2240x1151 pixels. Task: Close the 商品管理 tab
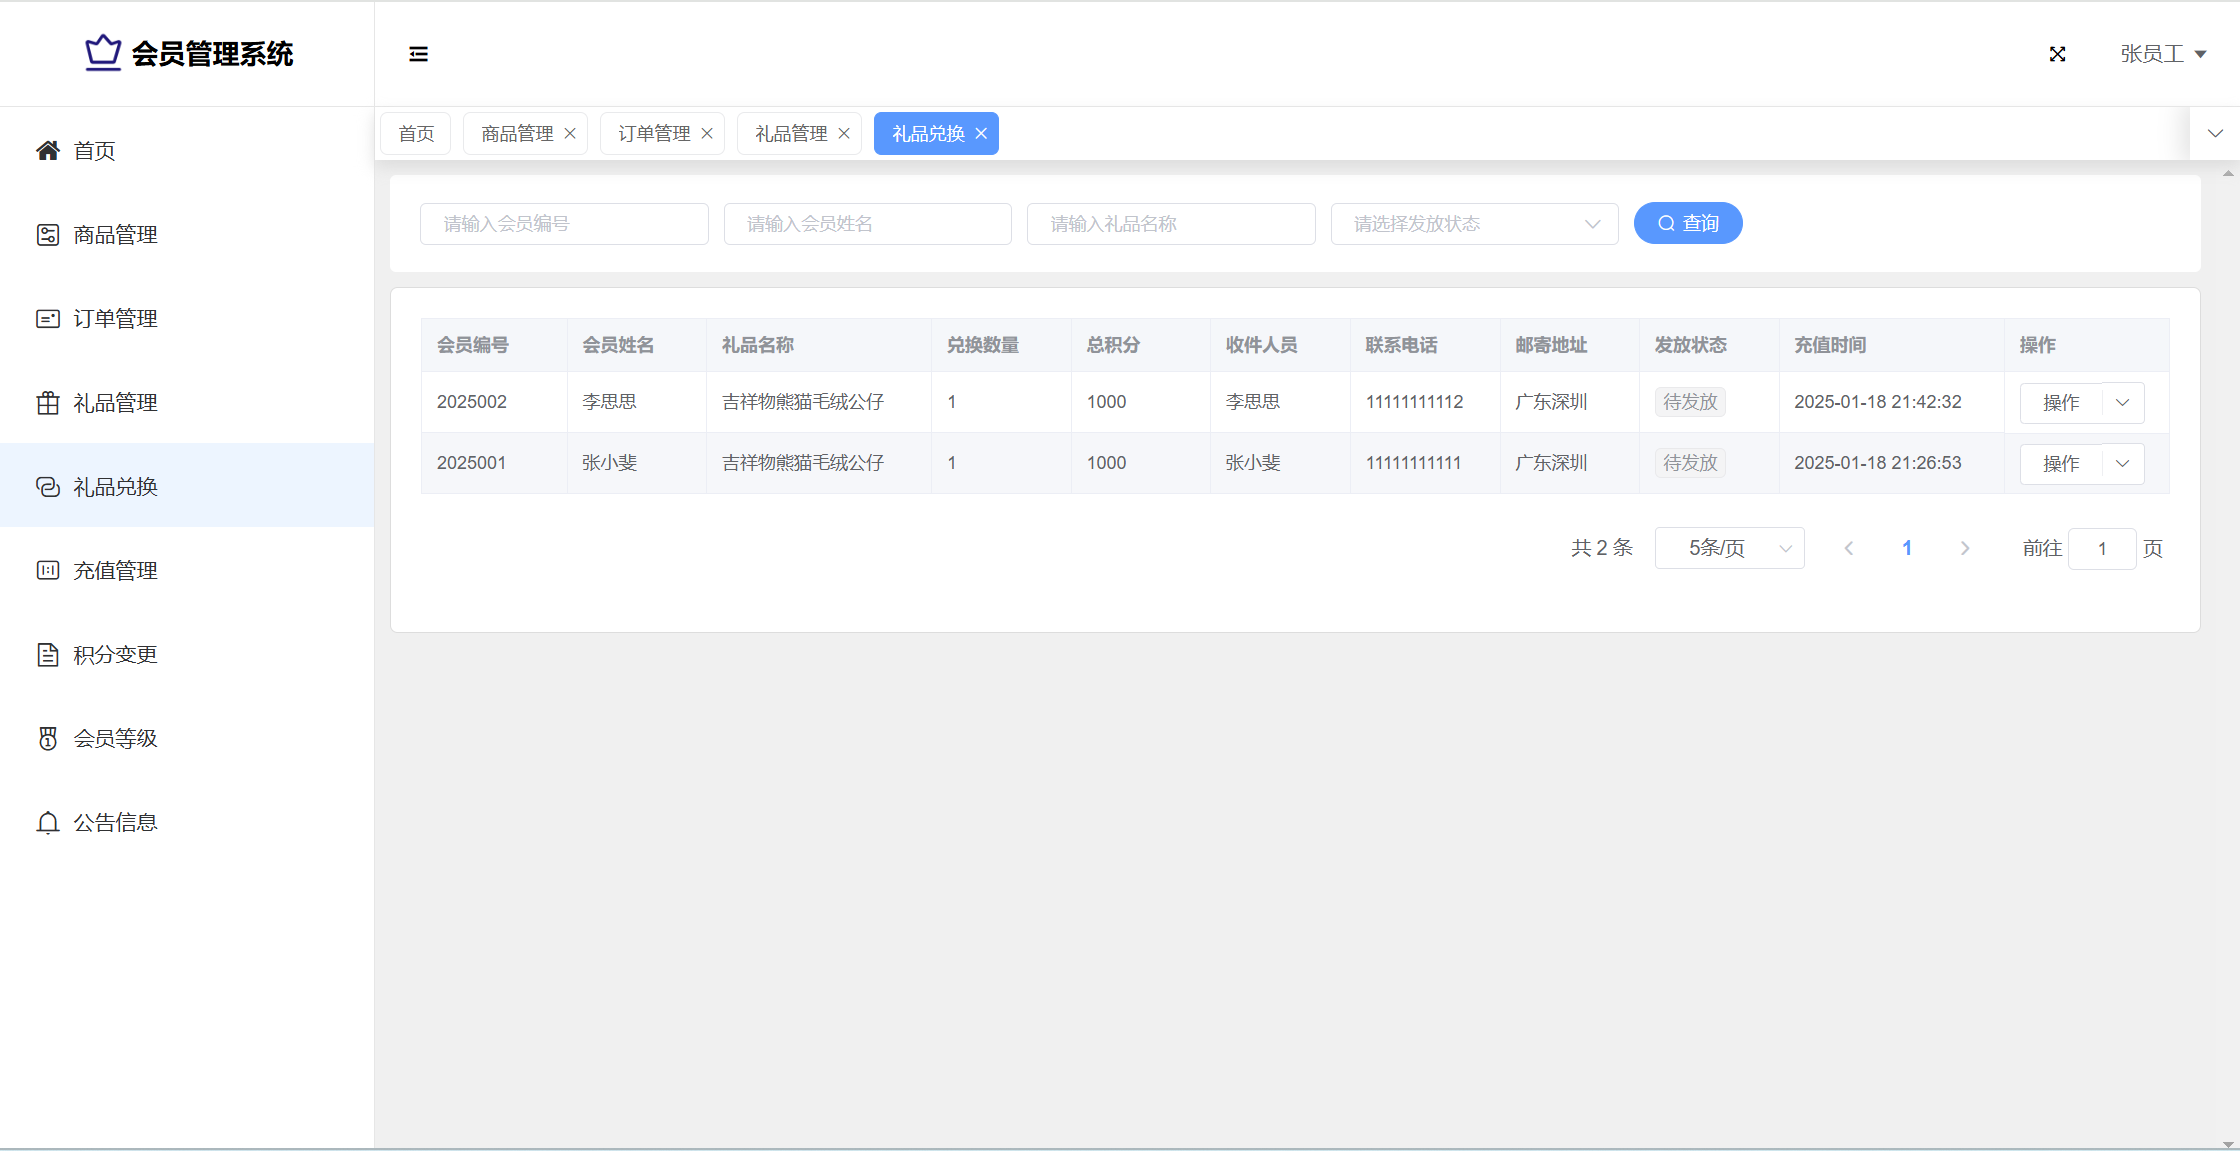570,134
